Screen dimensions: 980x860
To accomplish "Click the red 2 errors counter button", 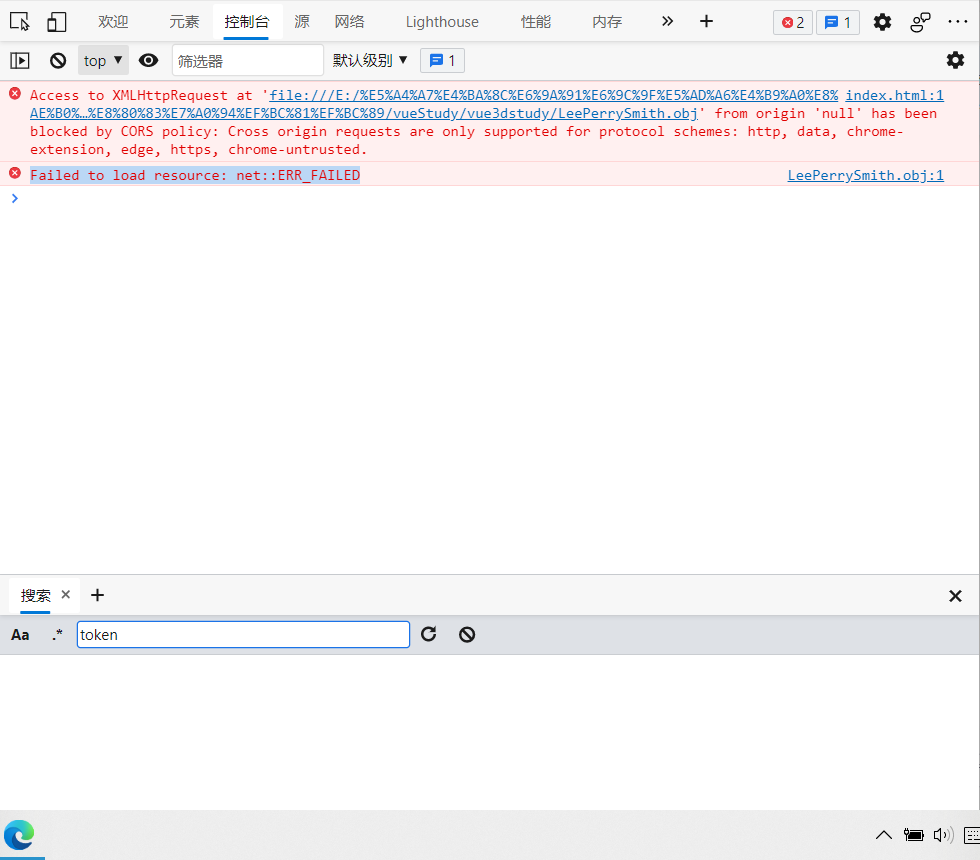I will [792, 22].
